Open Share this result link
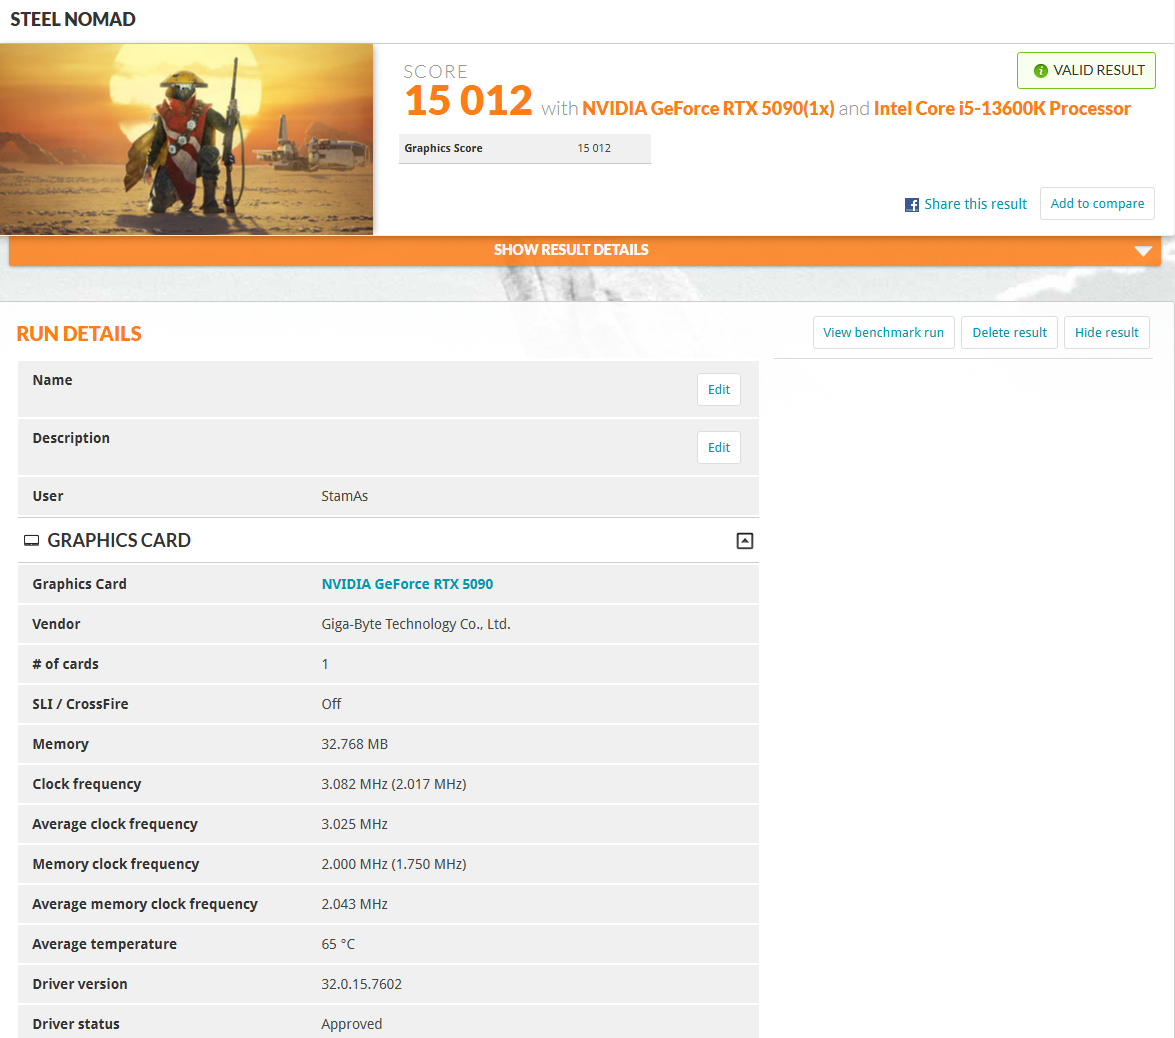1175x1038 pixels. click(x=975, y=204)
